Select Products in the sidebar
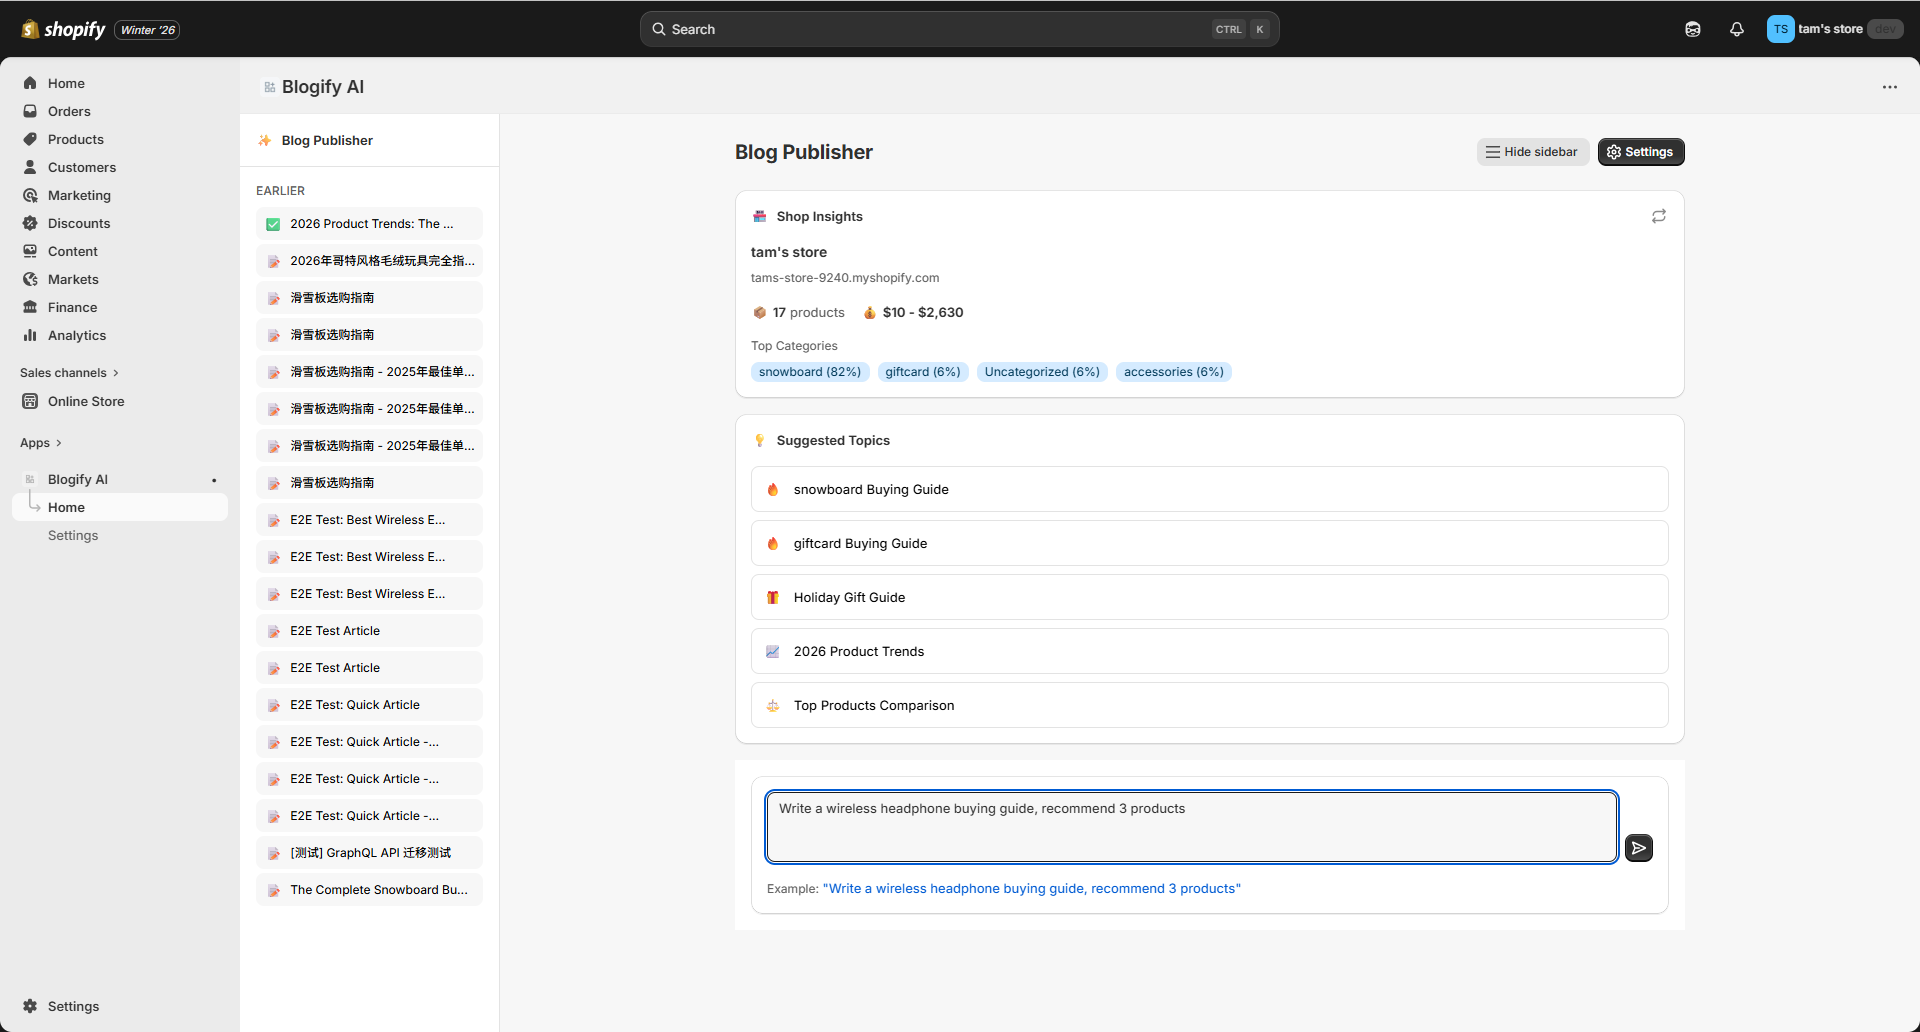1920x1032 pixels. pyautogui.click(x=75, y=139)
